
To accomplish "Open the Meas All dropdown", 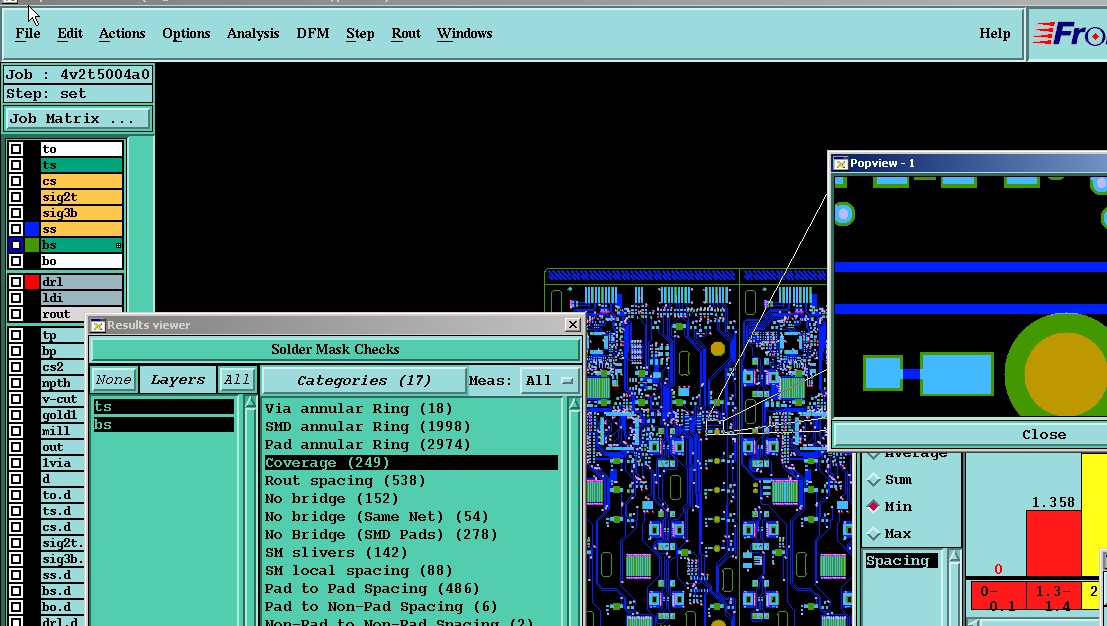I will tap(549, 380).
